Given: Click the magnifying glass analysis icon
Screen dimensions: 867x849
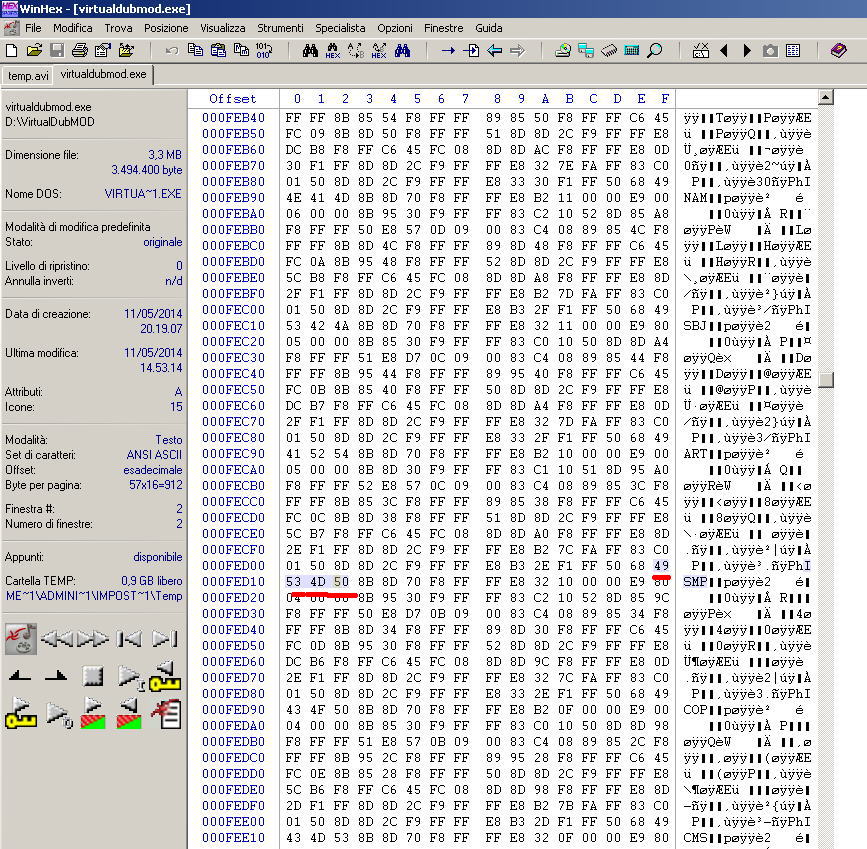Looking at the screenshot, I should click(x=655, y=50).
